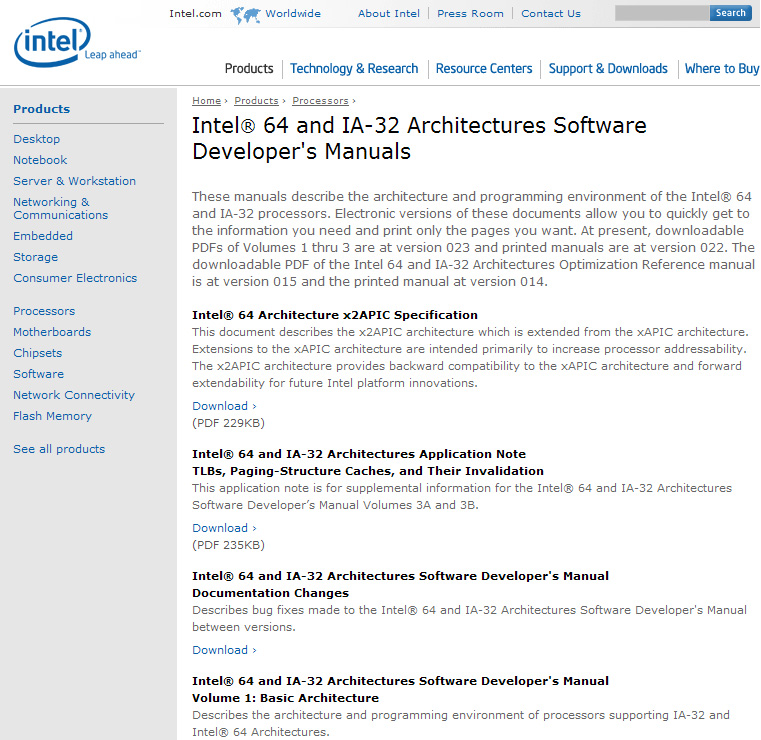Download the x2APIC Specification PDF
Image resolution: width=761 pixels, height=740 pixels.
coord(220,406)
